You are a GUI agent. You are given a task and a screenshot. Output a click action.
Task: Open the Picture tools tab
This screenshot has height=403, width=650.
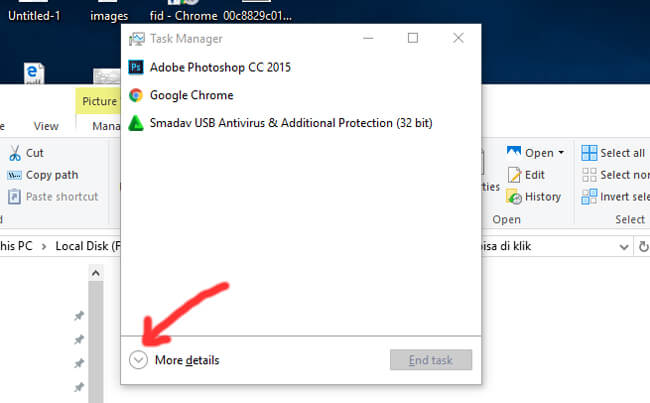coord(99,101)
